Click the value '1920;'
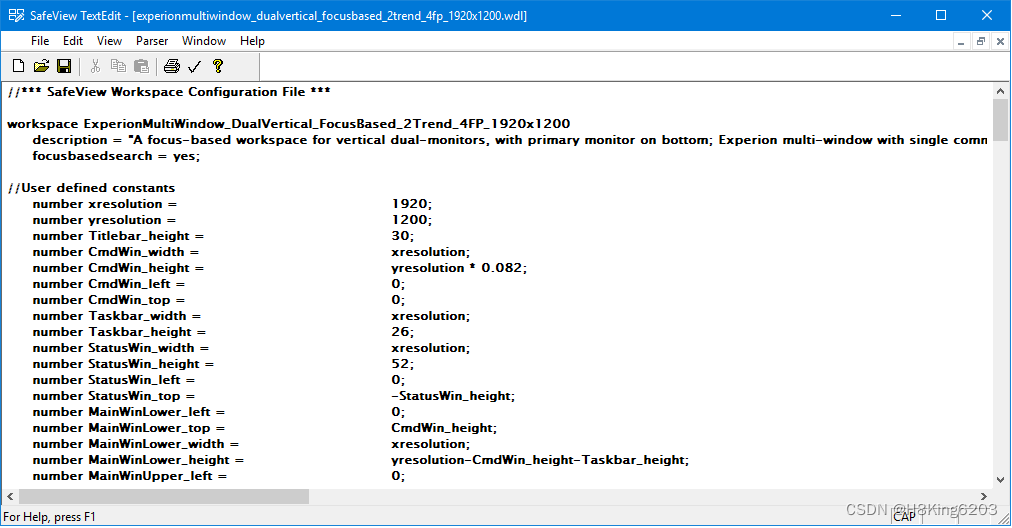1012x528 pixels. point(412,204)
